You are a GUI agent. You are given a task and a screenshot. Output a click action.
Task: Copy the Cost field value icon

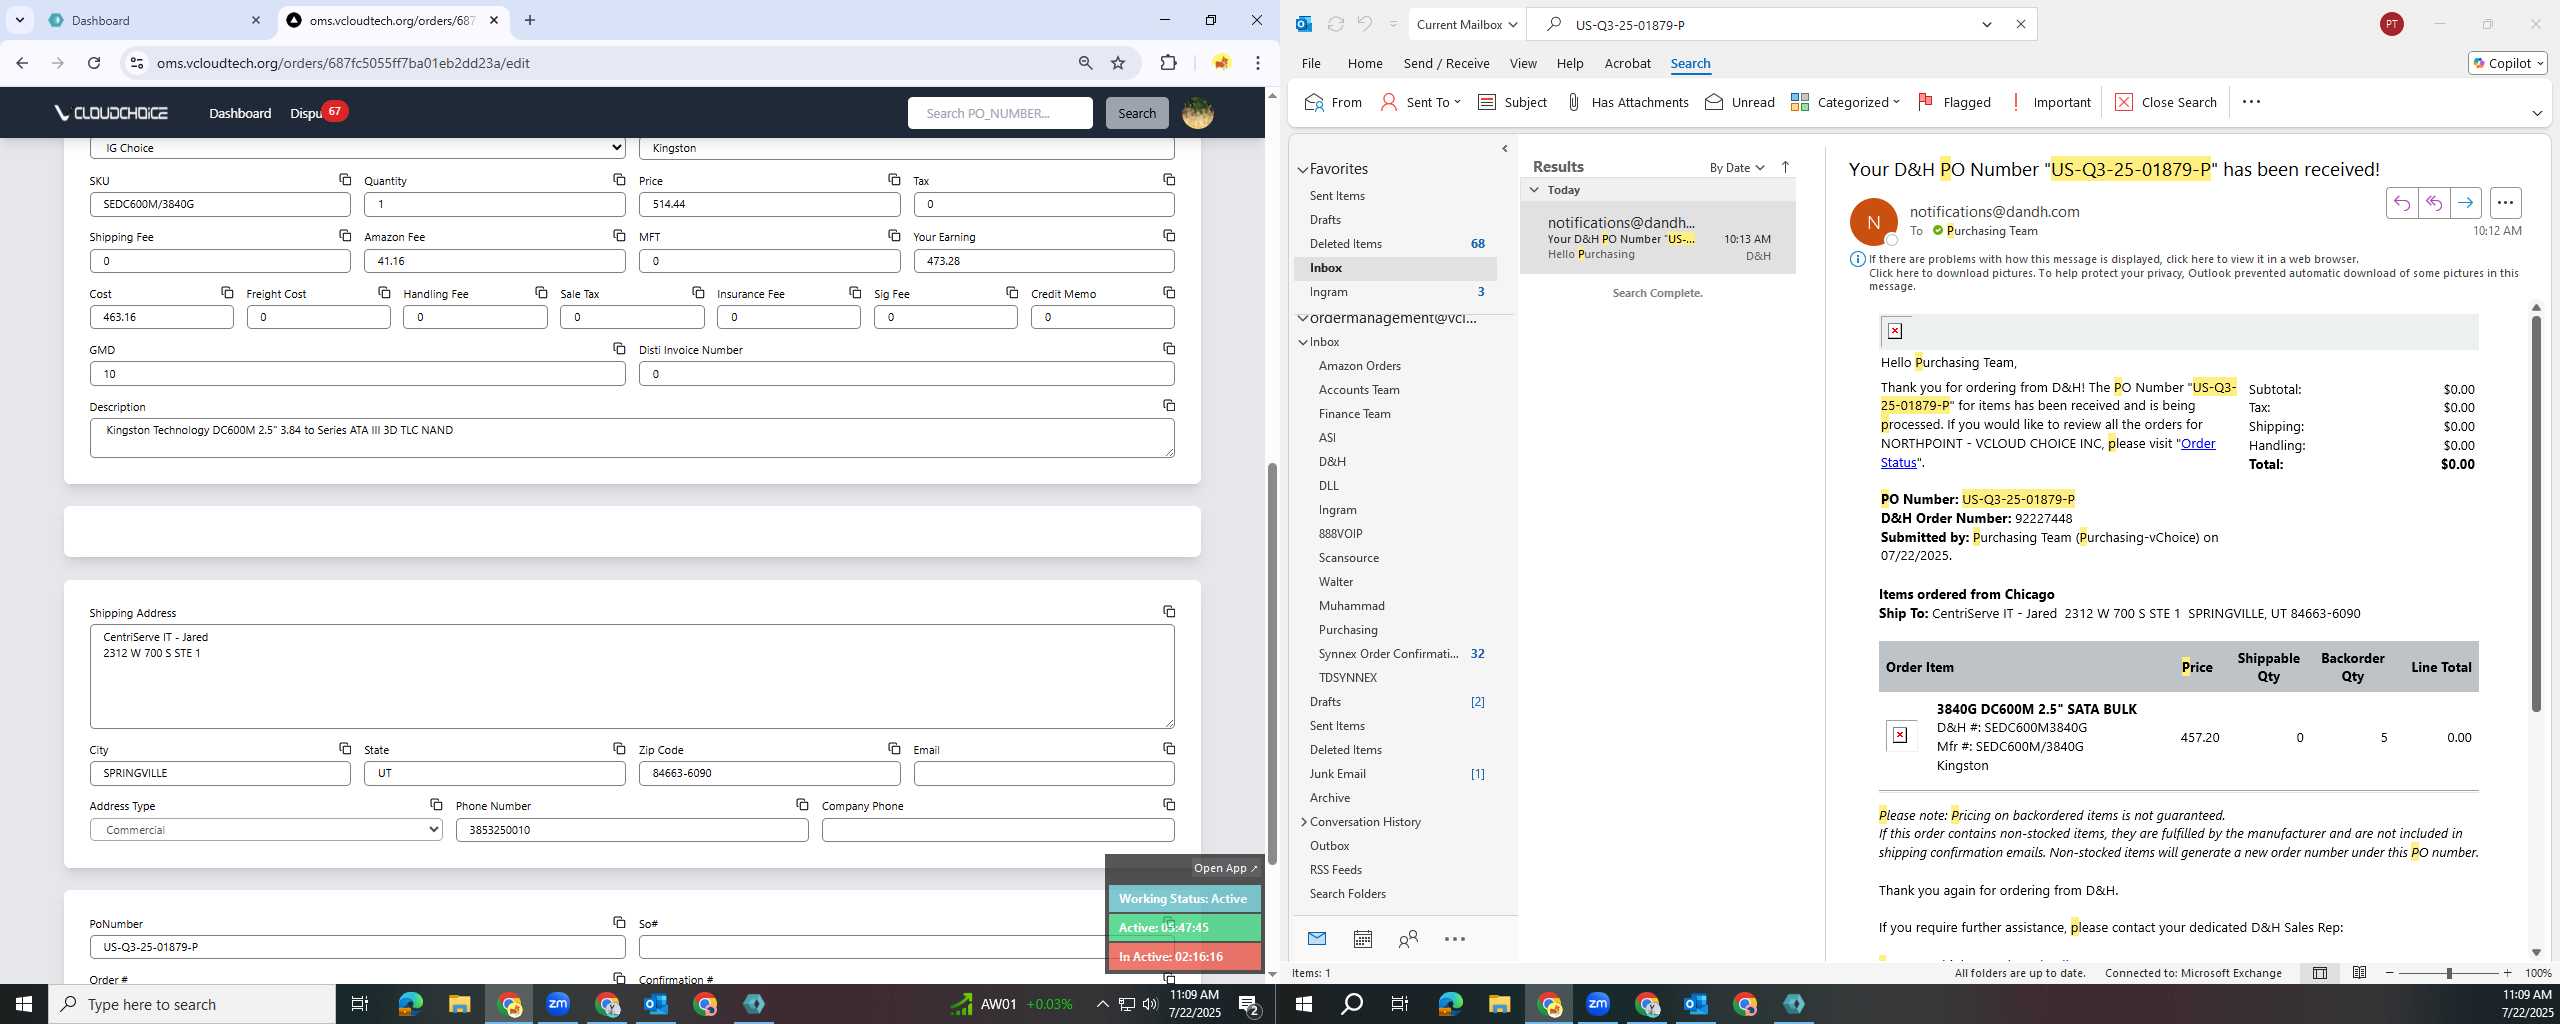pyautogui.click(x=227, y=293)
